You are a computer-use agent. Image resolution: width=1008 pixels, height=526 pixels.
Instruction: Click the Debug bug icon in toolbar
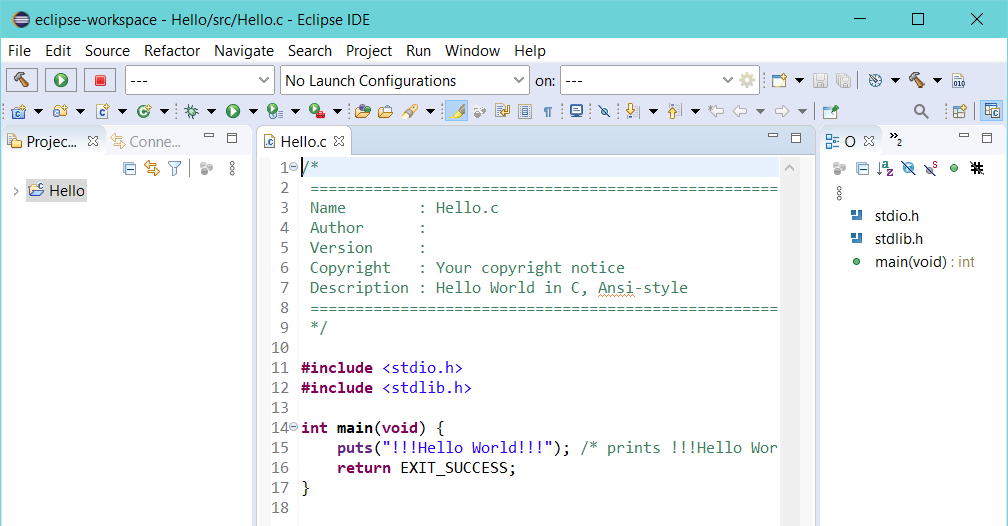coord(192,111)
